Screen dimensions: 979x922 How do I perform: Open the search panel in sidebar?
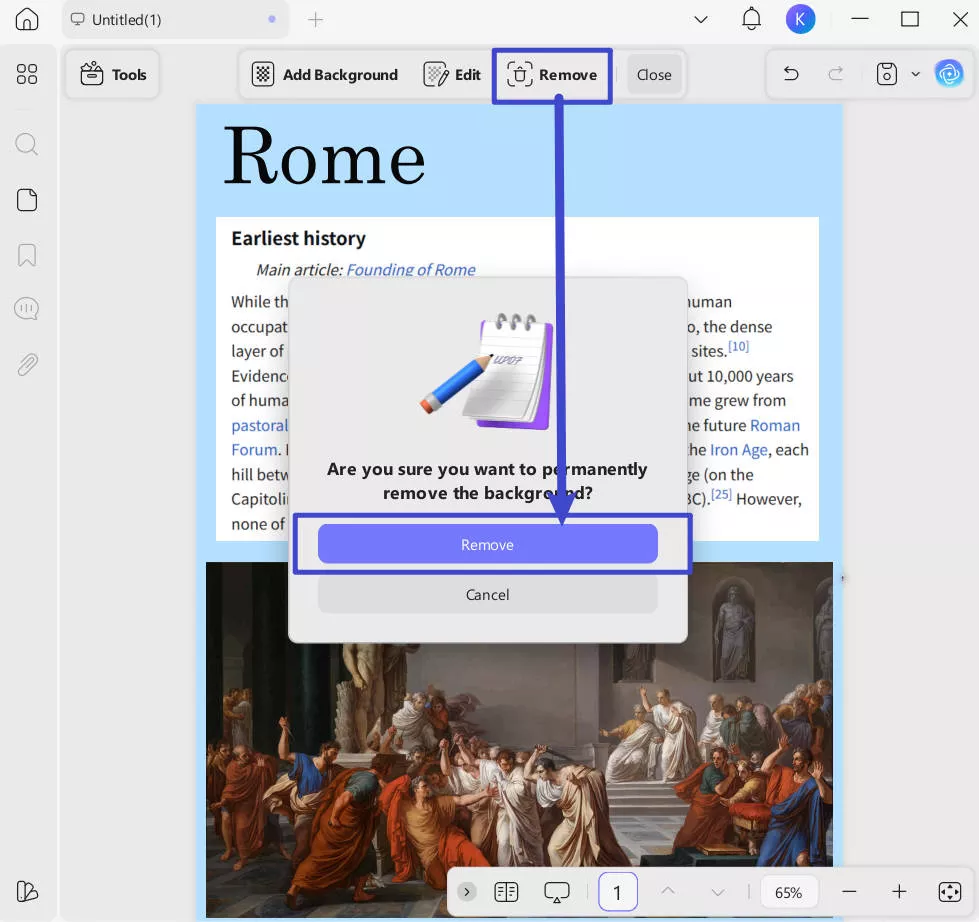coord(27,145)
